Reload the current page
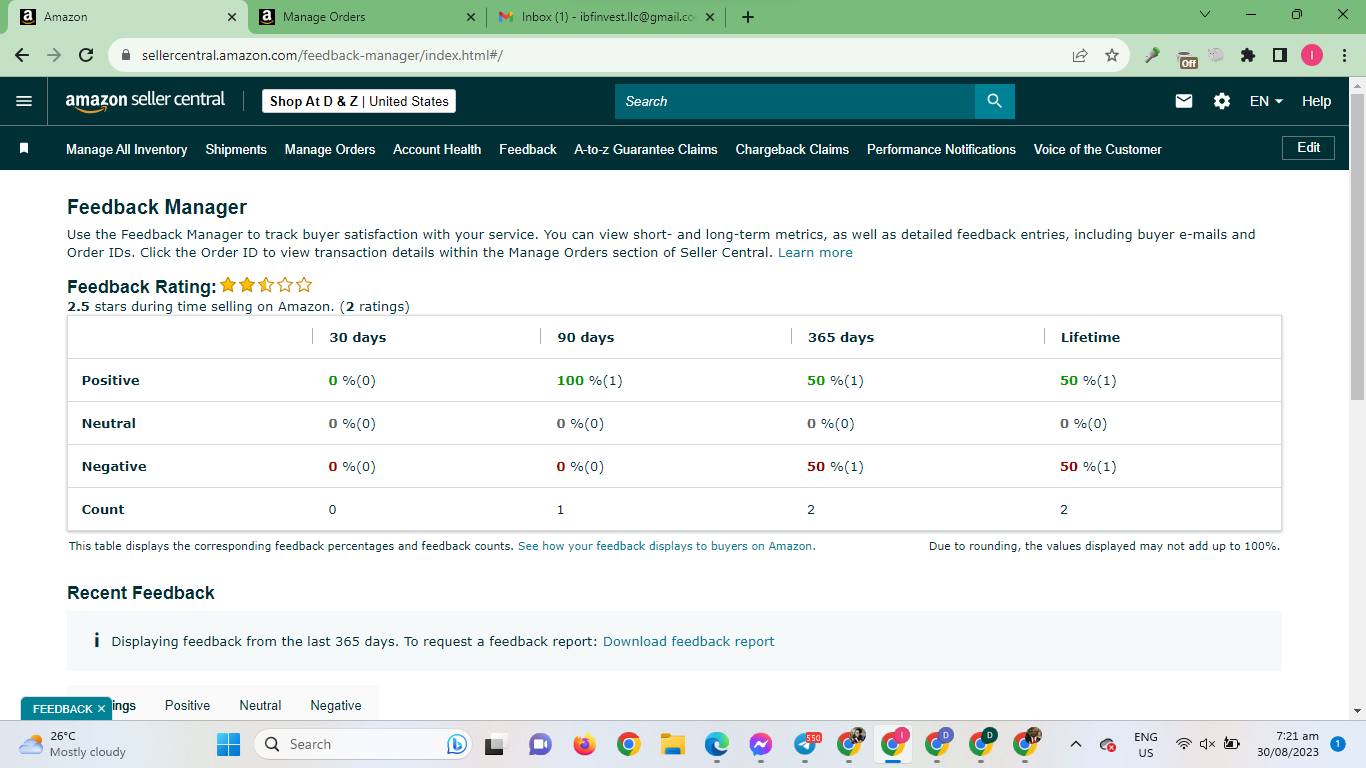This screenshot has width=1366, height=768. point(86,56)
